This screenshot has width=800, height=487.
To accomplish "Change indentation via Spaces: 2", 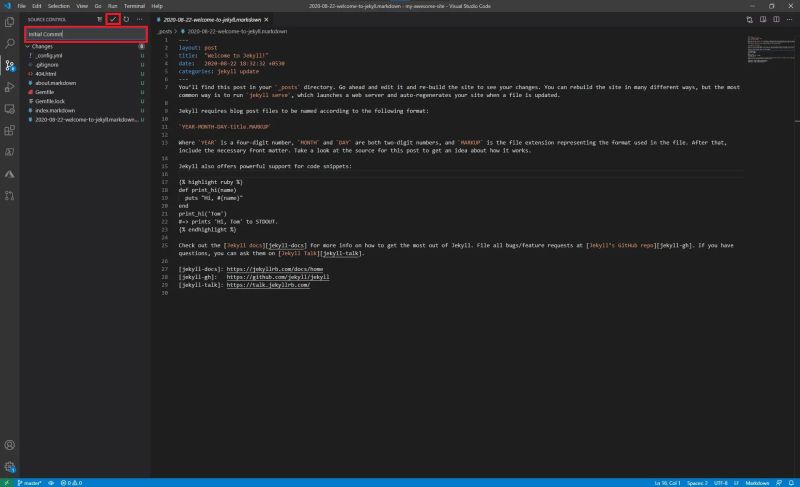I will pos(697,482).
